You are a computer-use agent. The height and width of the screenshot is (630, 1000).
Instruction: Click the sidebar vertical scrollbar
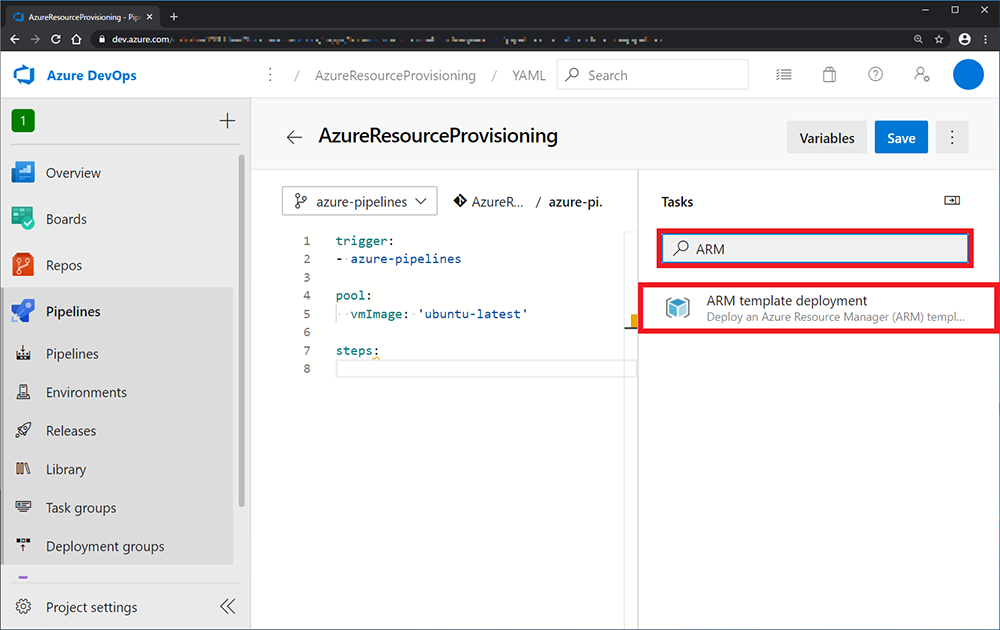pyautogui.click(x=241, y=330)
